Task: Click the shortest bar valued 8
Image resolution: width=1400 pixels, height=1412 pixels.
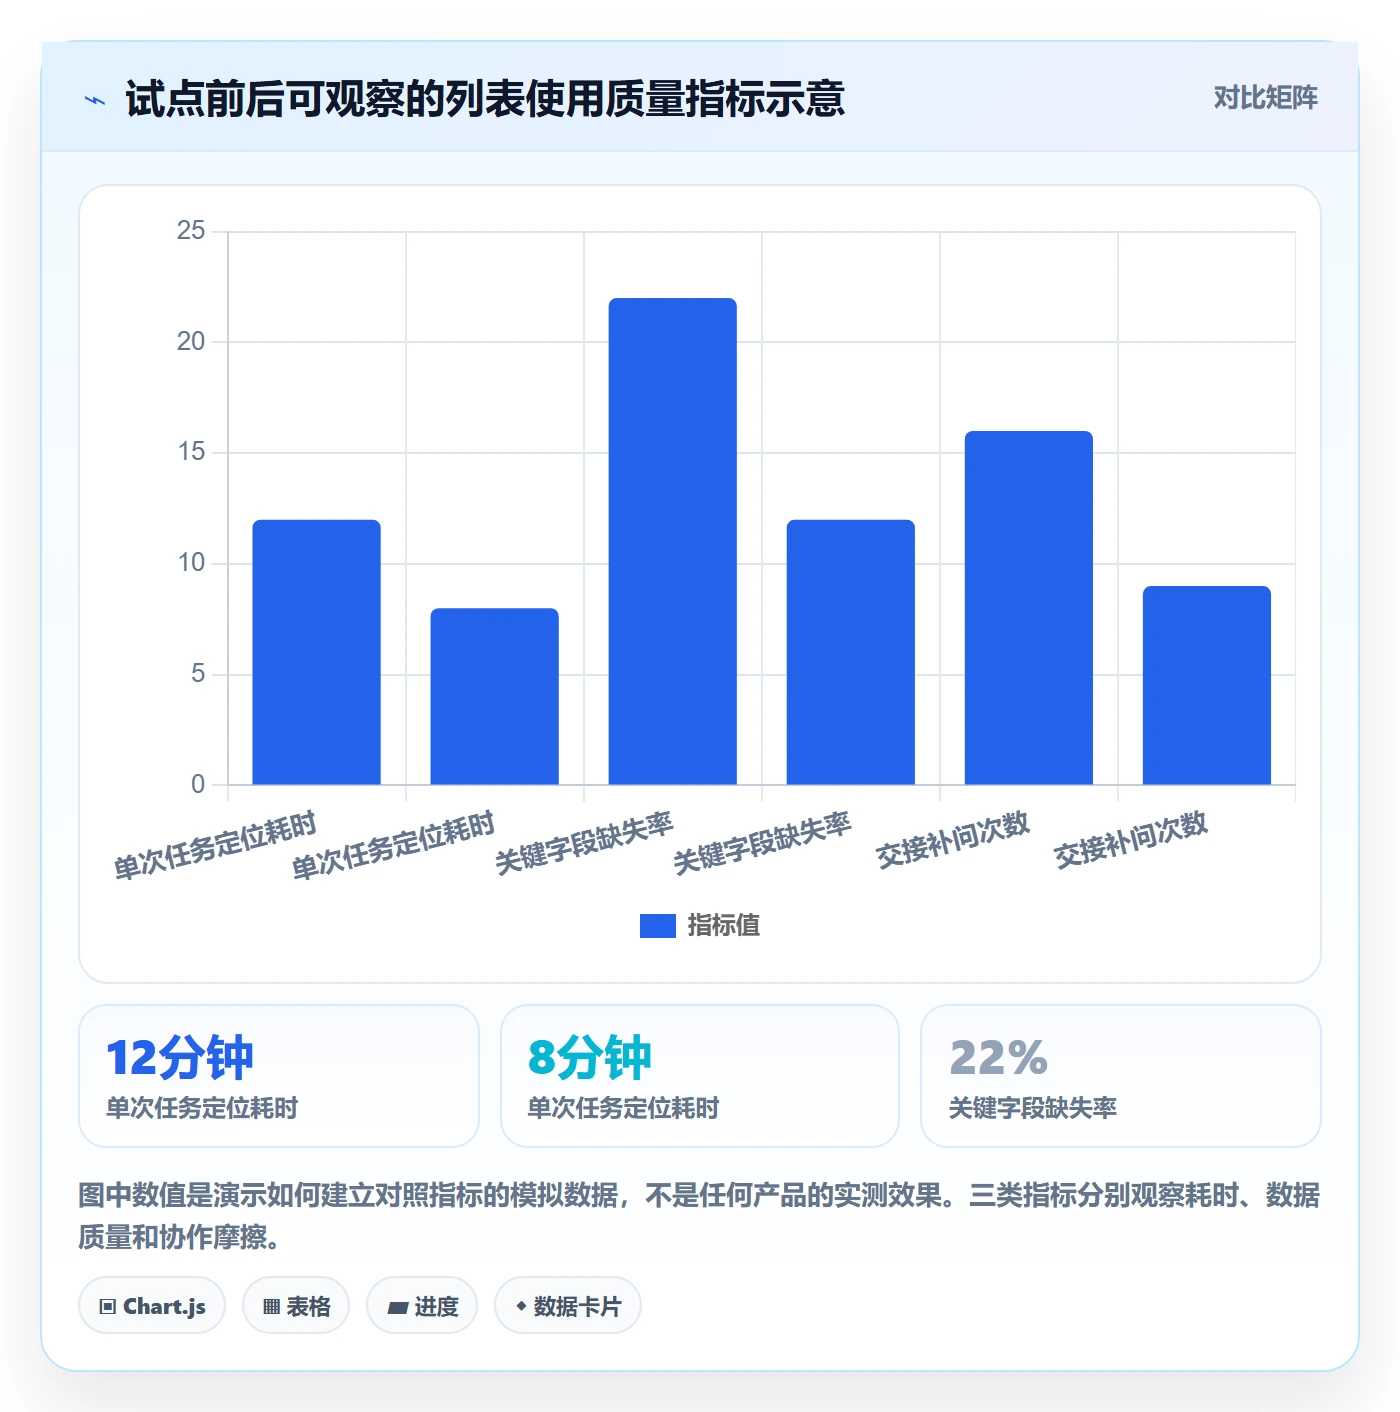Action: 495,696
